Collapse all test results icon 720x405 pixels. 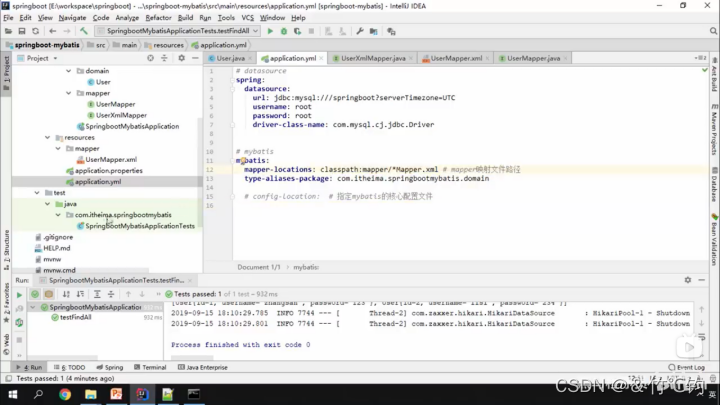(x=111, y=294)
